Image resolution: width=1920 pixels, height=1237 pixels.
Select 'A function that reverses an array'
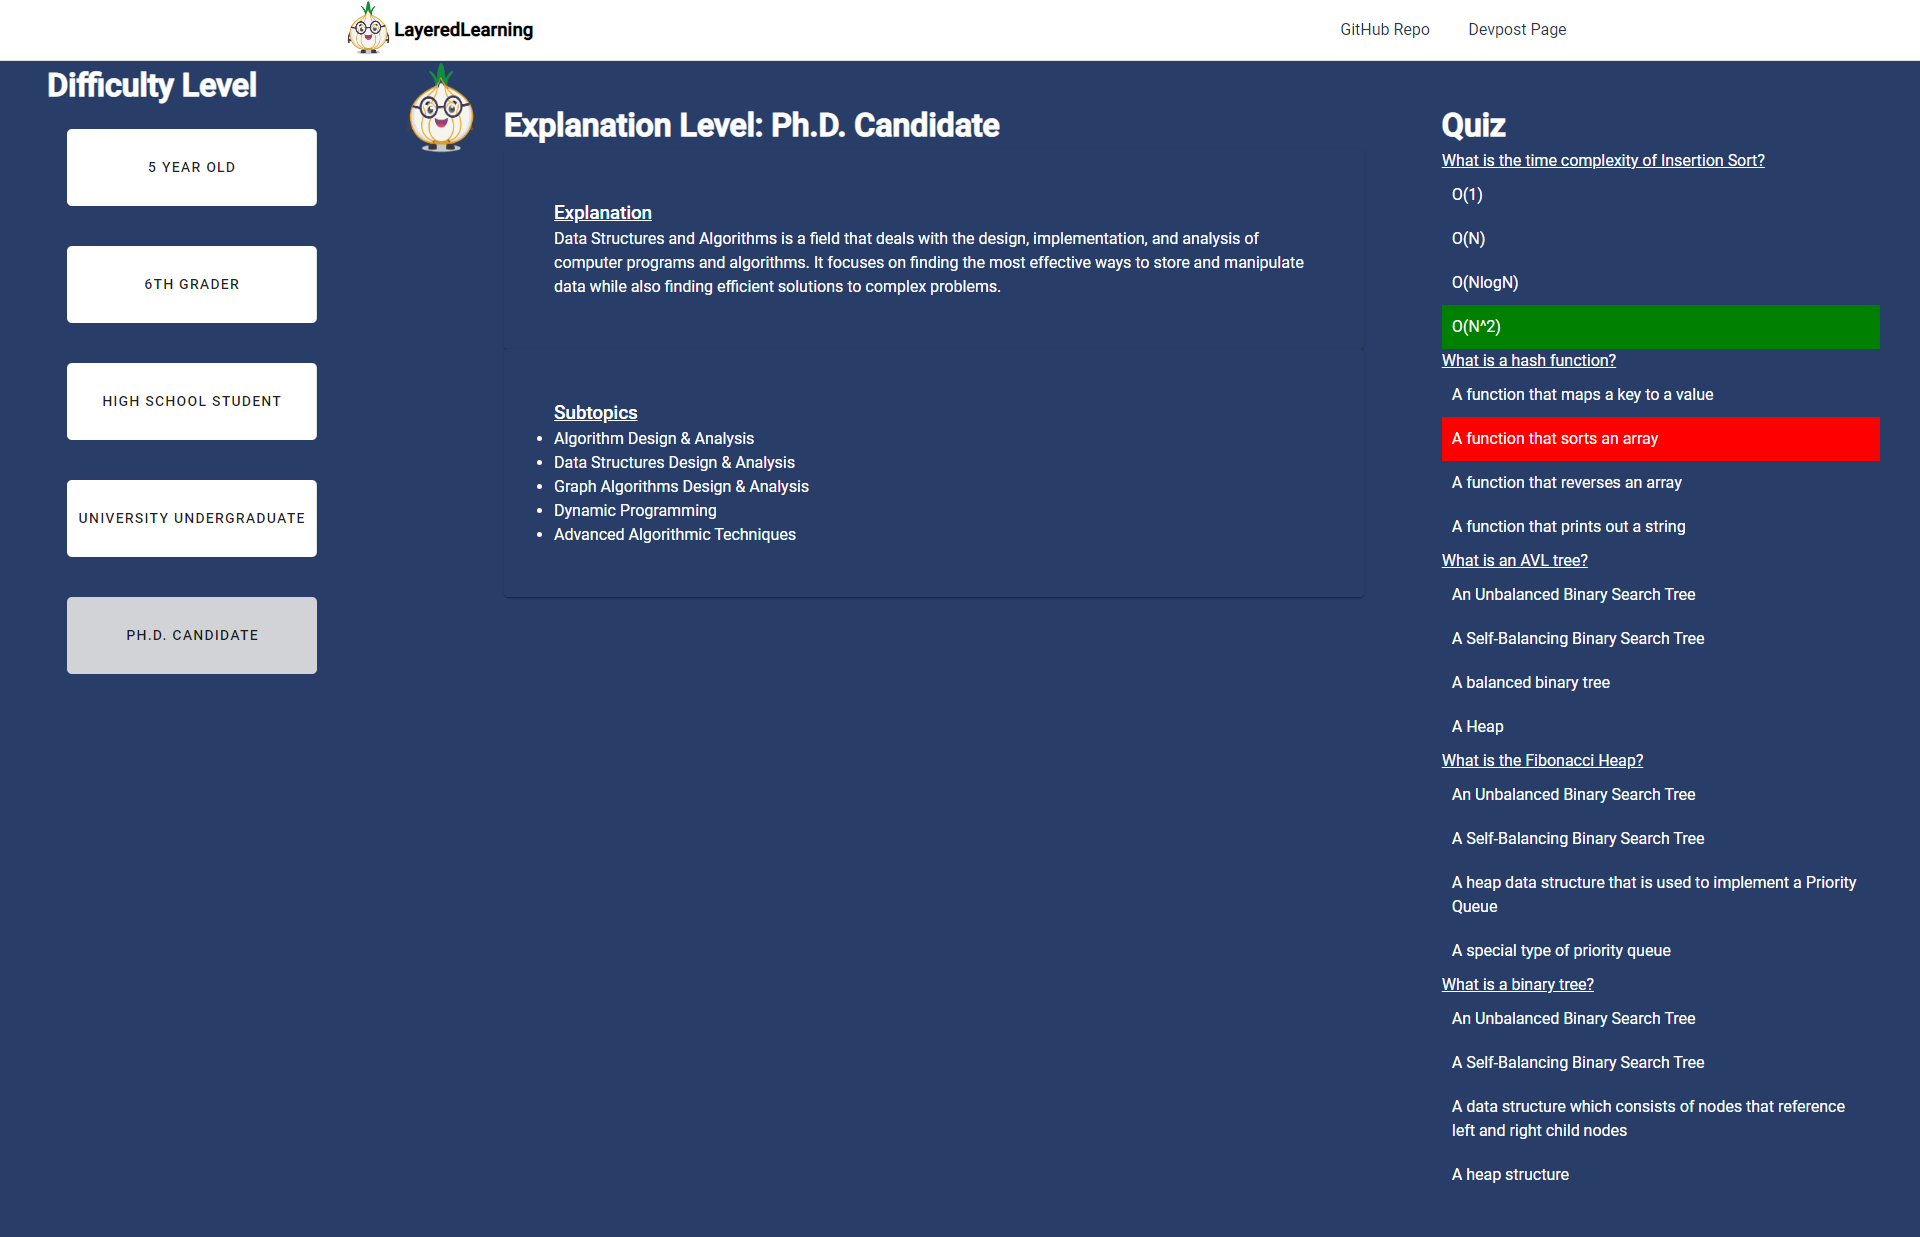1566,483
